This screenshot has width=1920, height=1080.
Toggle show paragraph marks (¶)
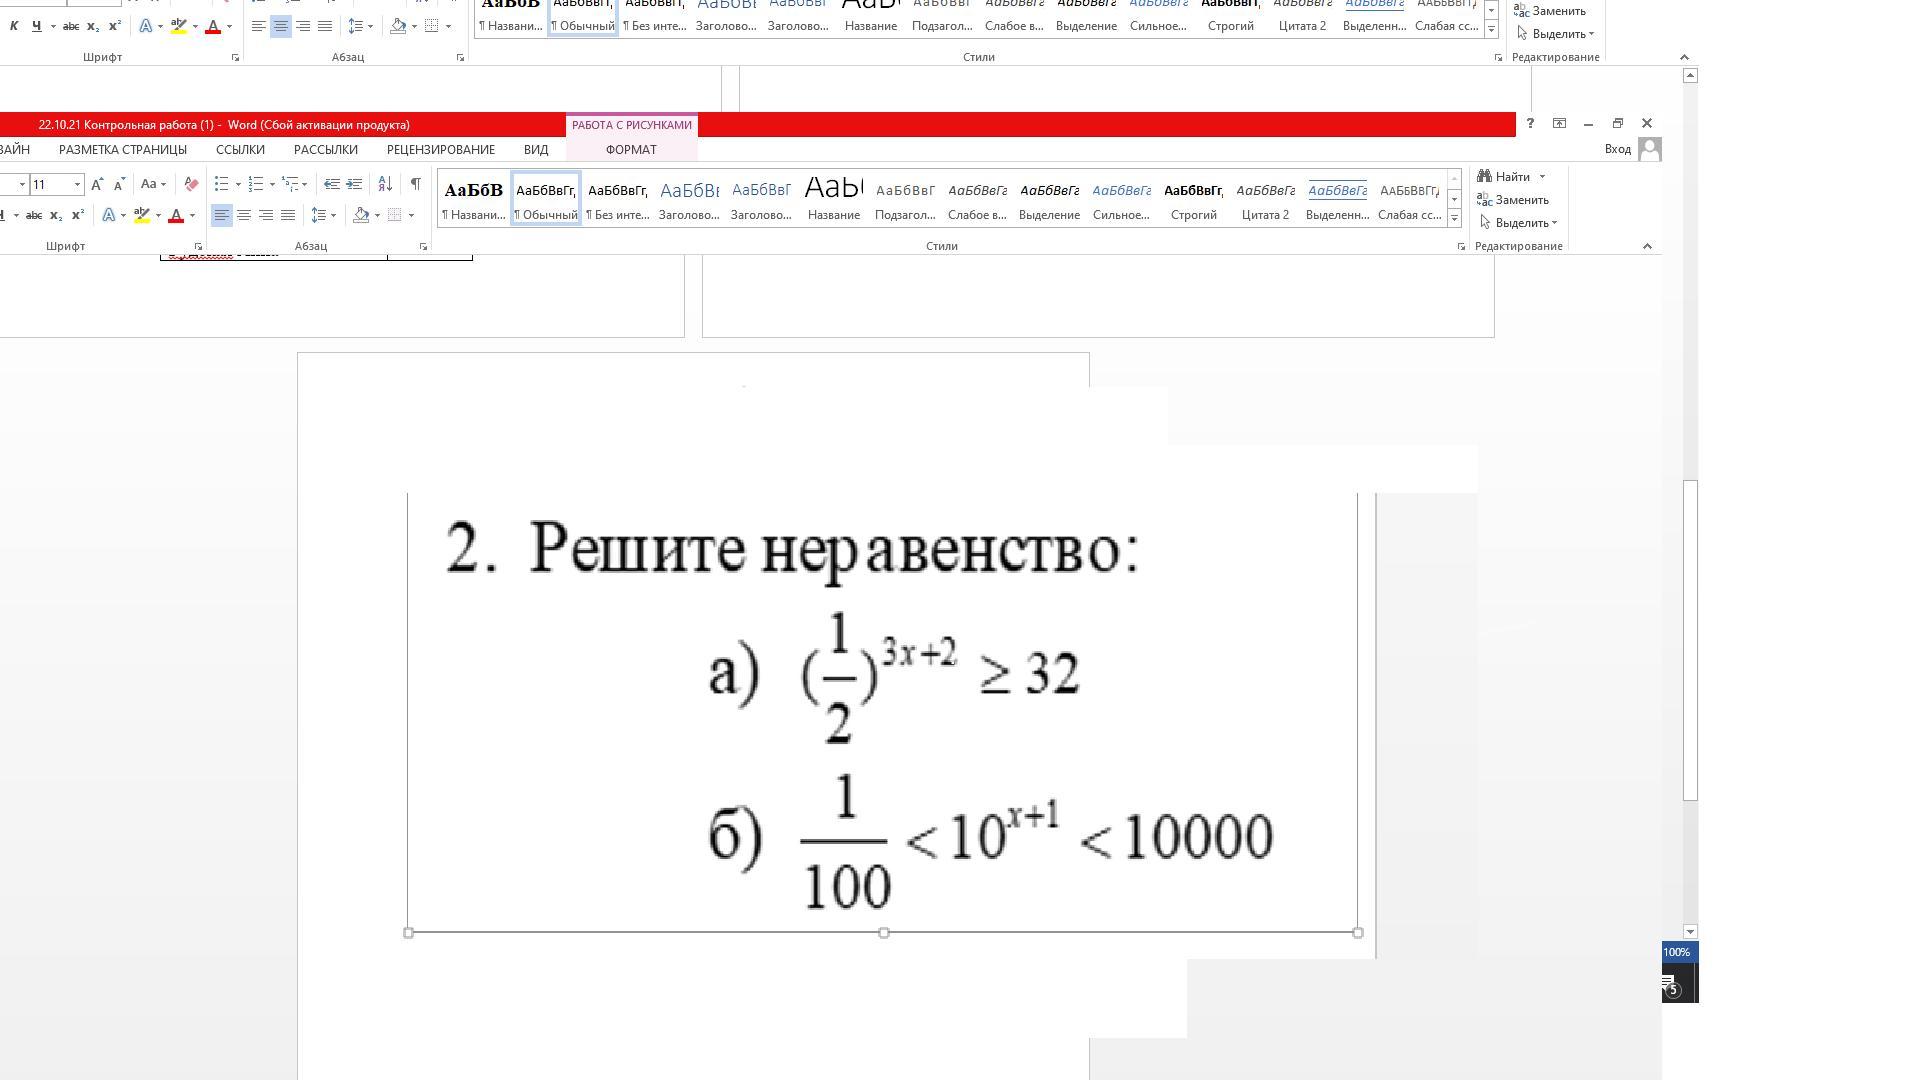point(415,184)
